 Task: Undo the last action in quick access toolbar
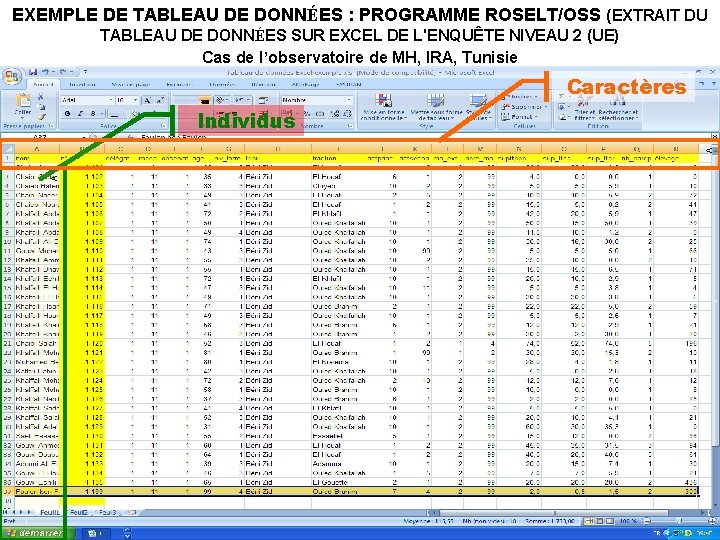coord(45,72)
